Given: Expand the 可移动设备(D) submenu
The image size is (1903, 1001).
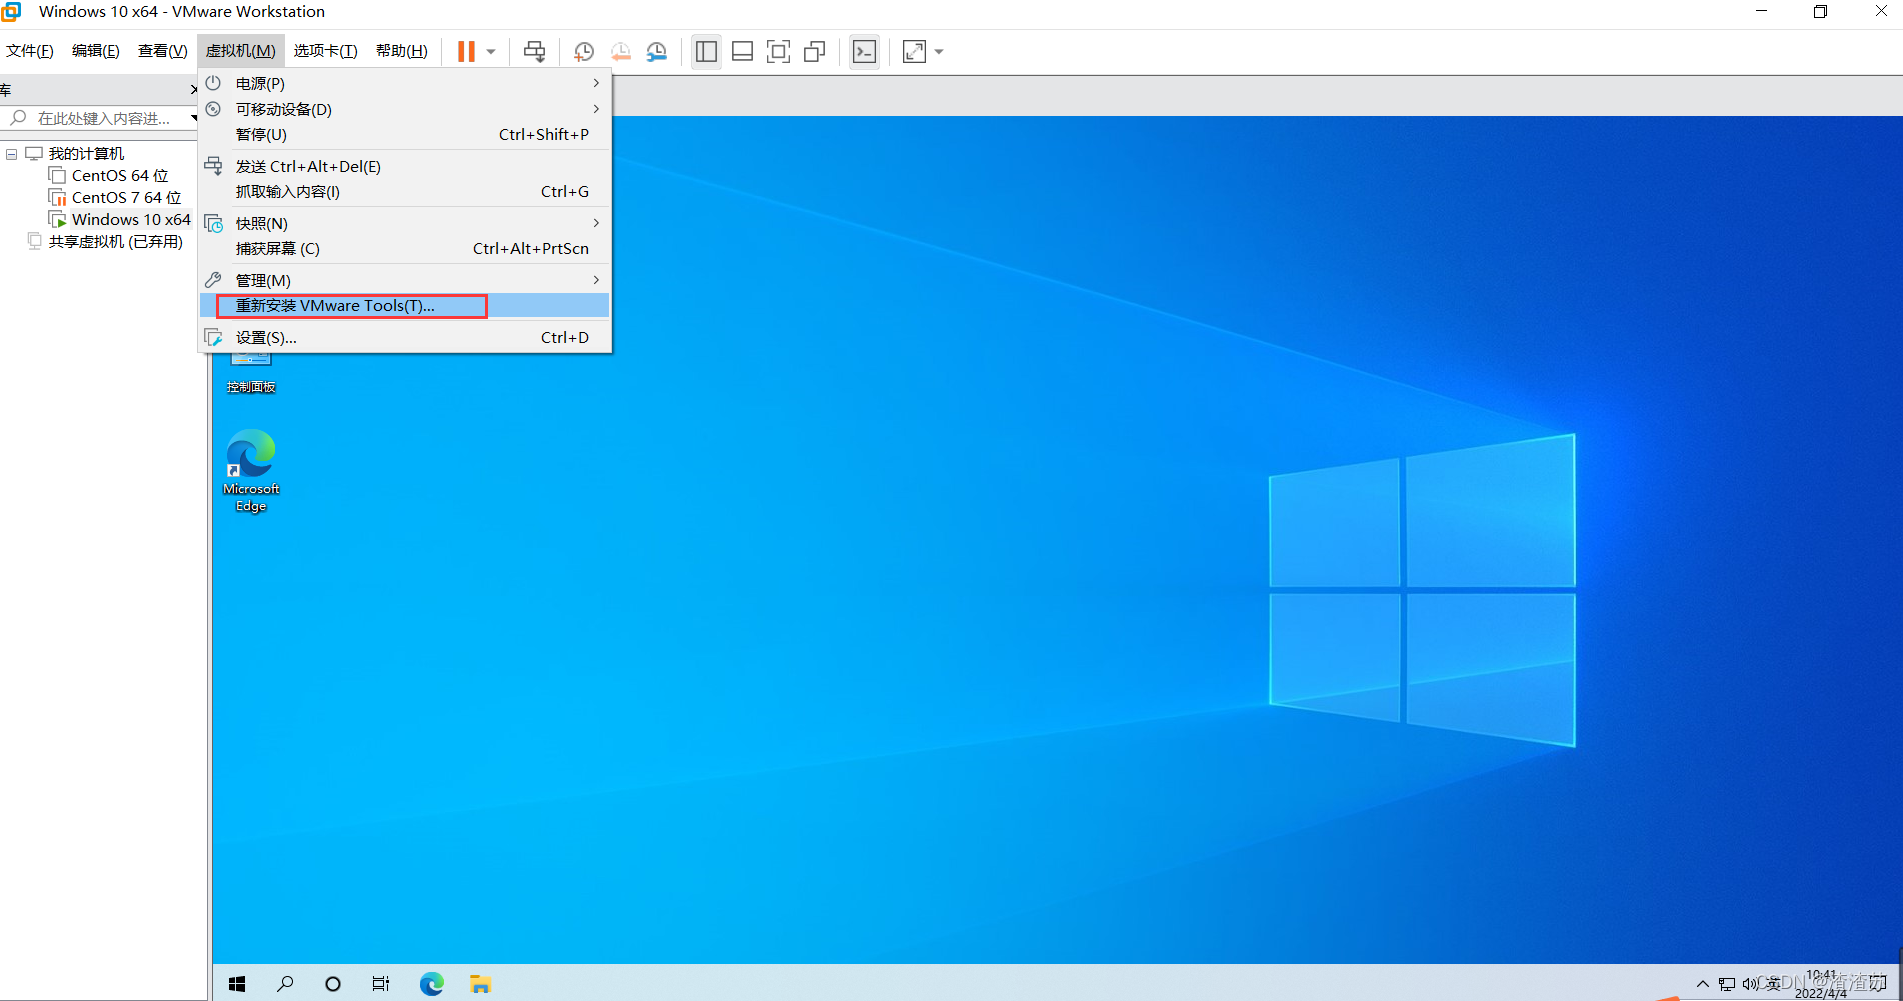Looking at the screenshot, I should pyautogui.click(x=405, y=109).
